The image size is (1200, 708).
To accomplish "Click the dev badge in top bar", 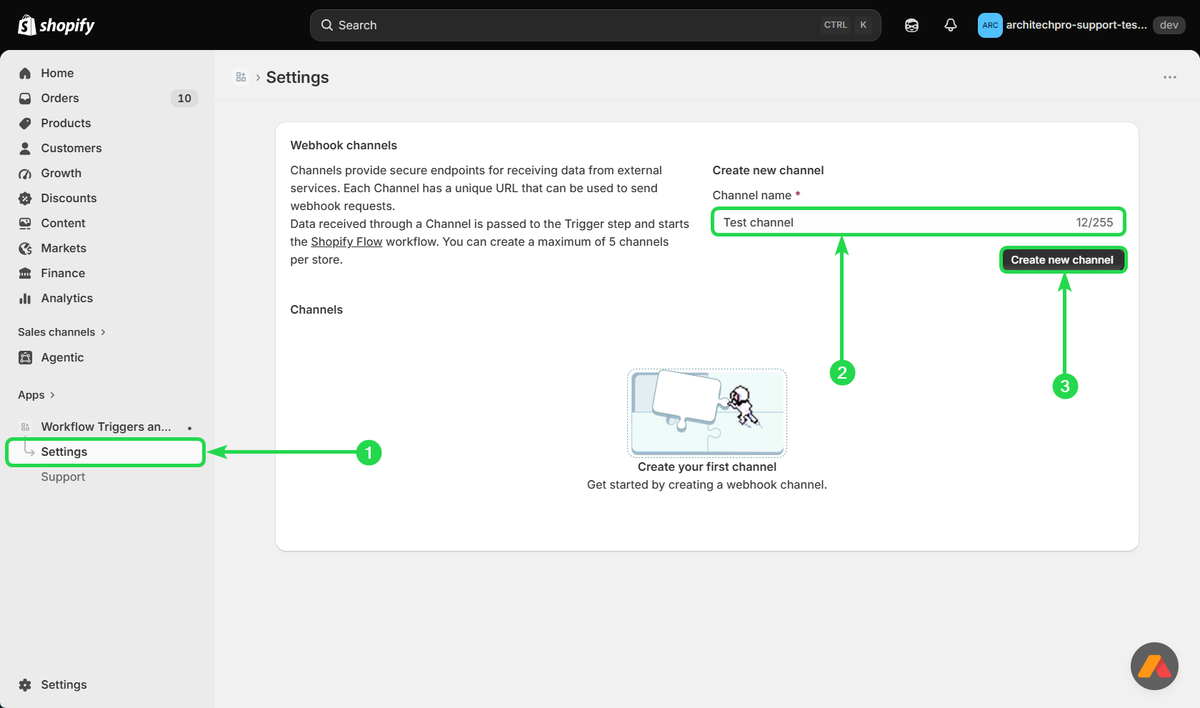I will (1169, 25).
